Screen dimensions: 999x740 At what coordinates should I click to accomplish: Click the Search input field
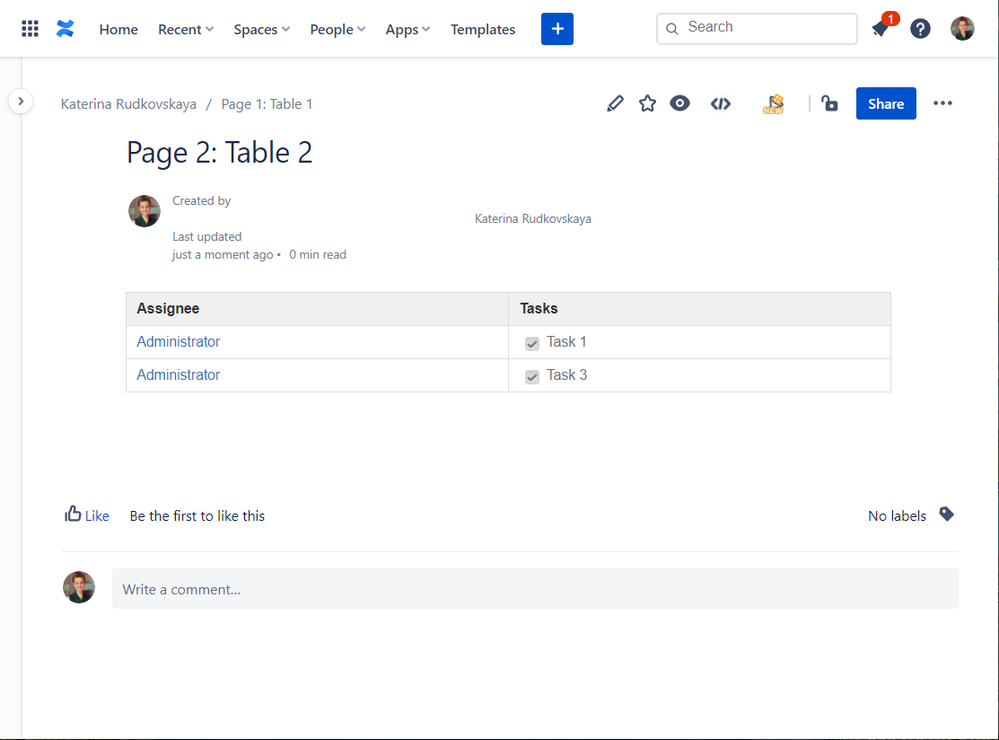pyautogui.click(x=757, y=29)
